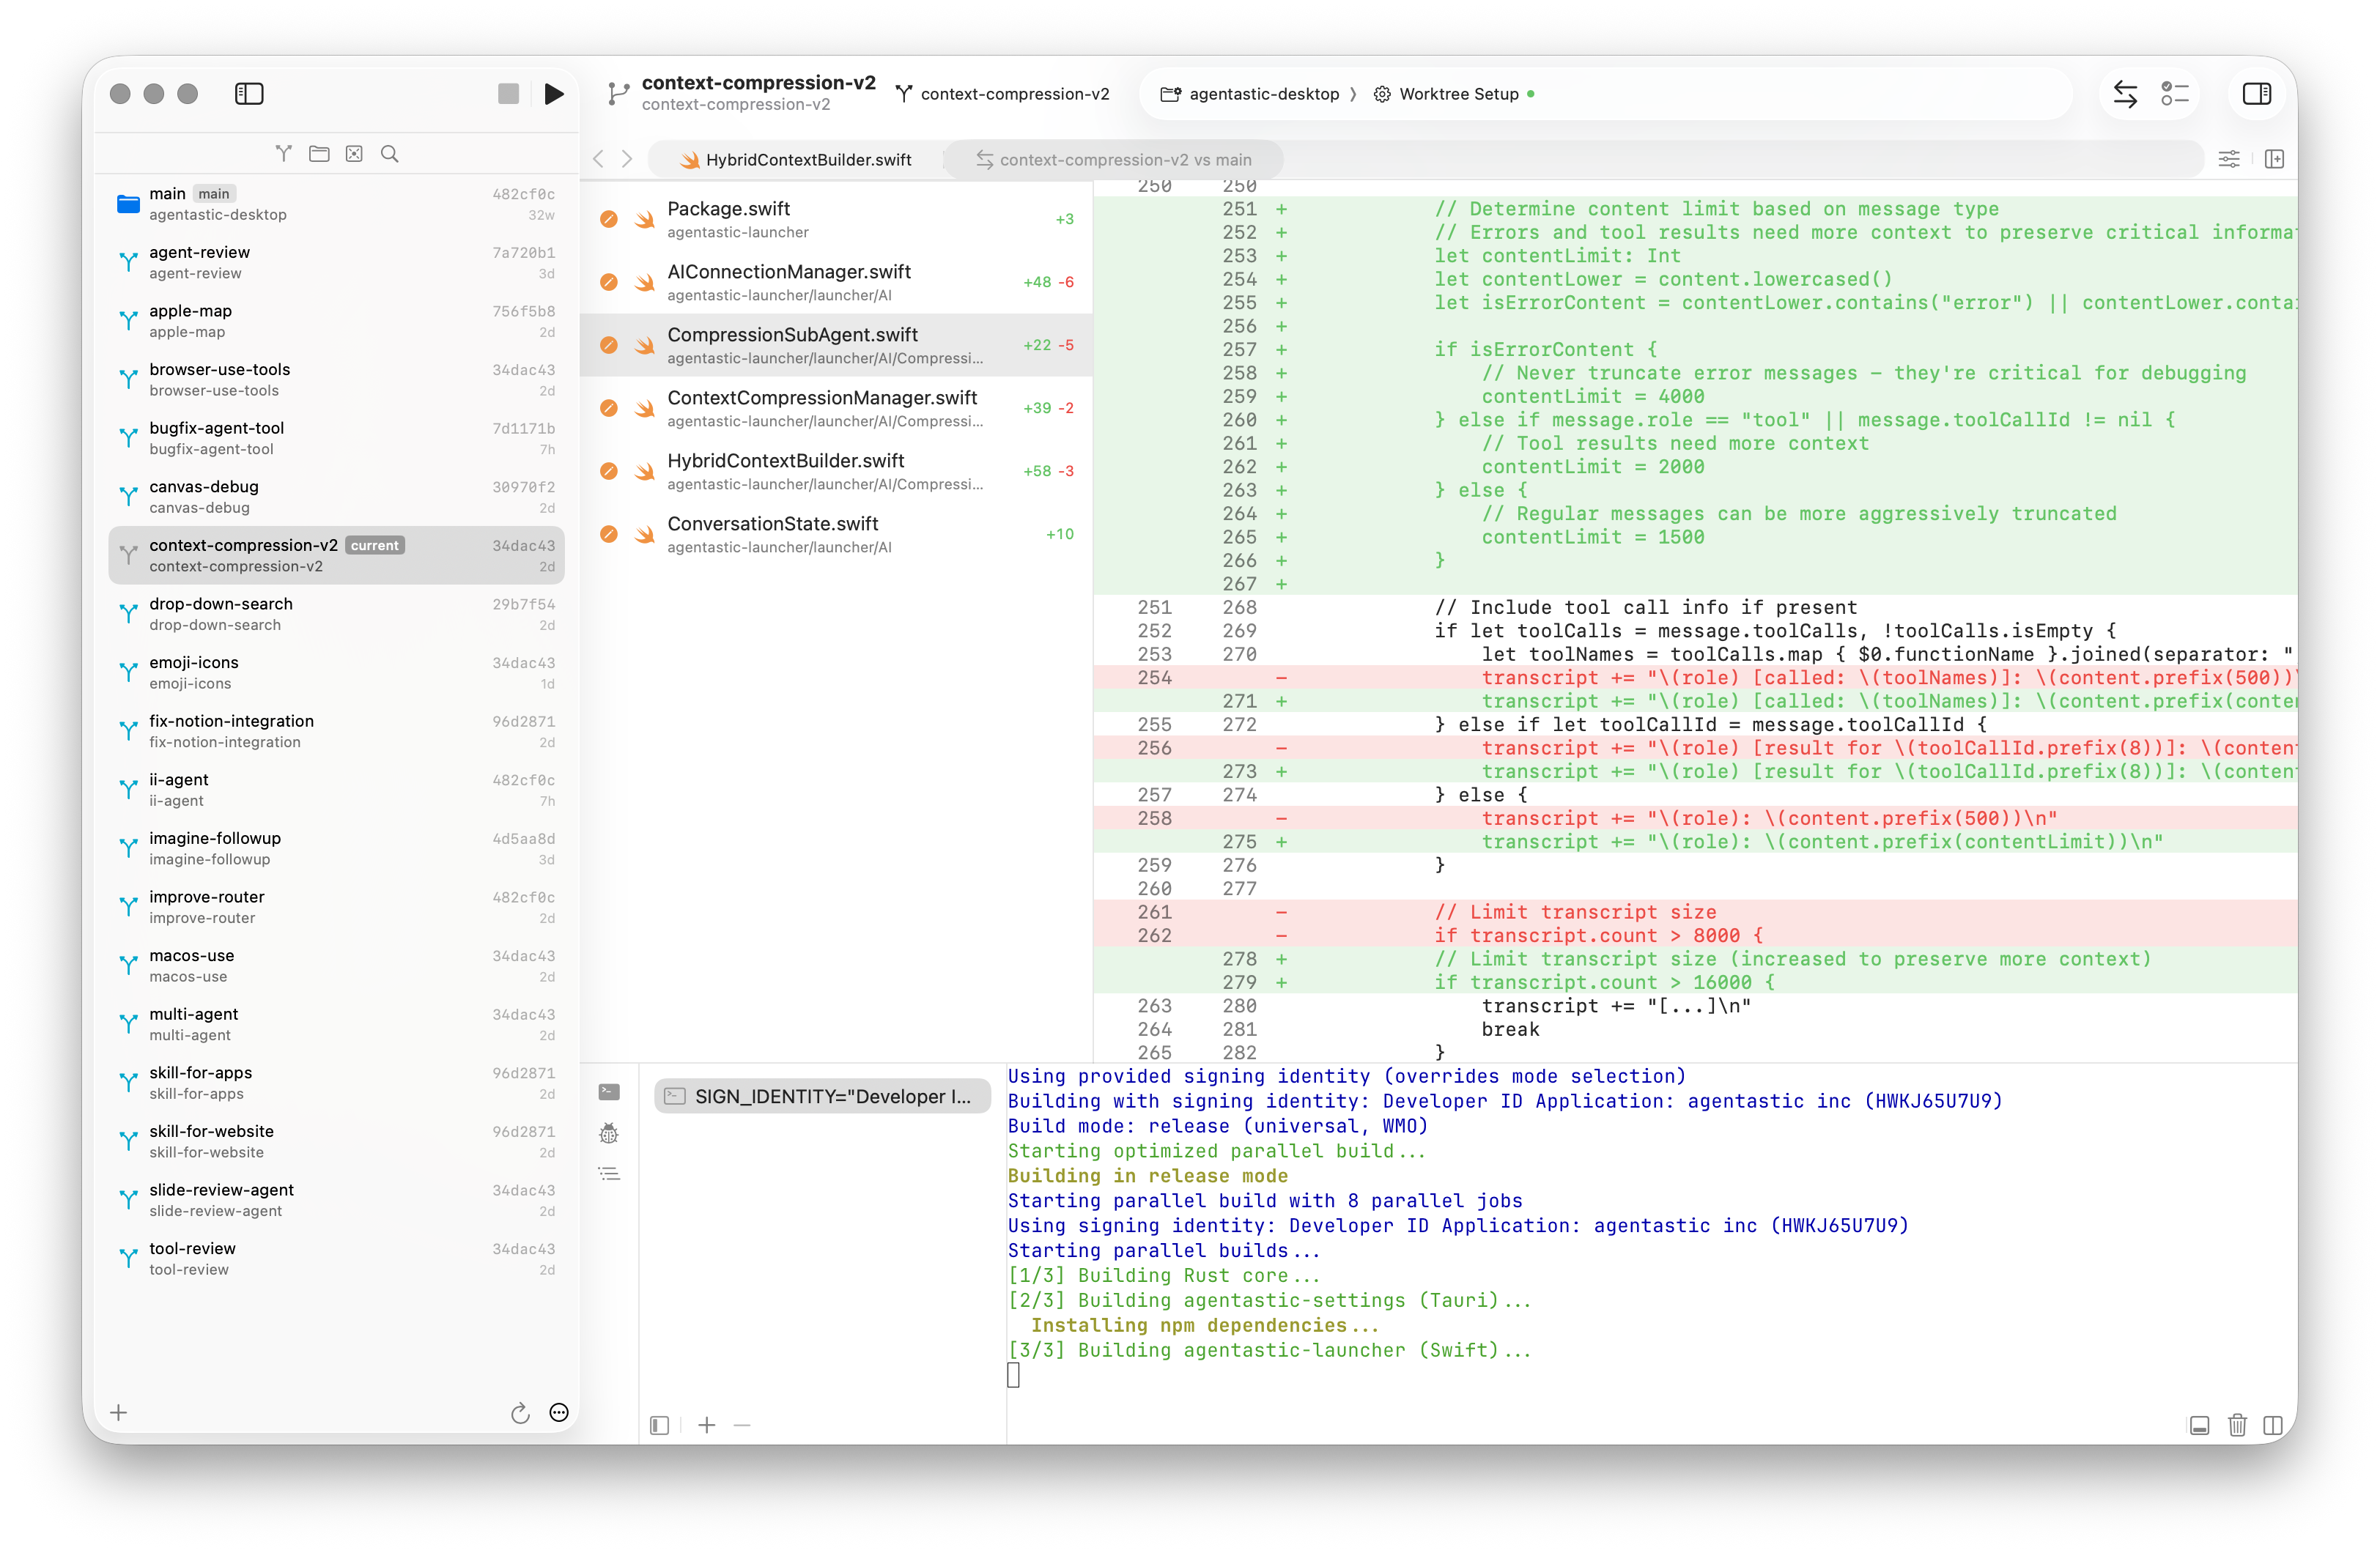Click the refresh button at sidebar bottom

pos(520,1413)
